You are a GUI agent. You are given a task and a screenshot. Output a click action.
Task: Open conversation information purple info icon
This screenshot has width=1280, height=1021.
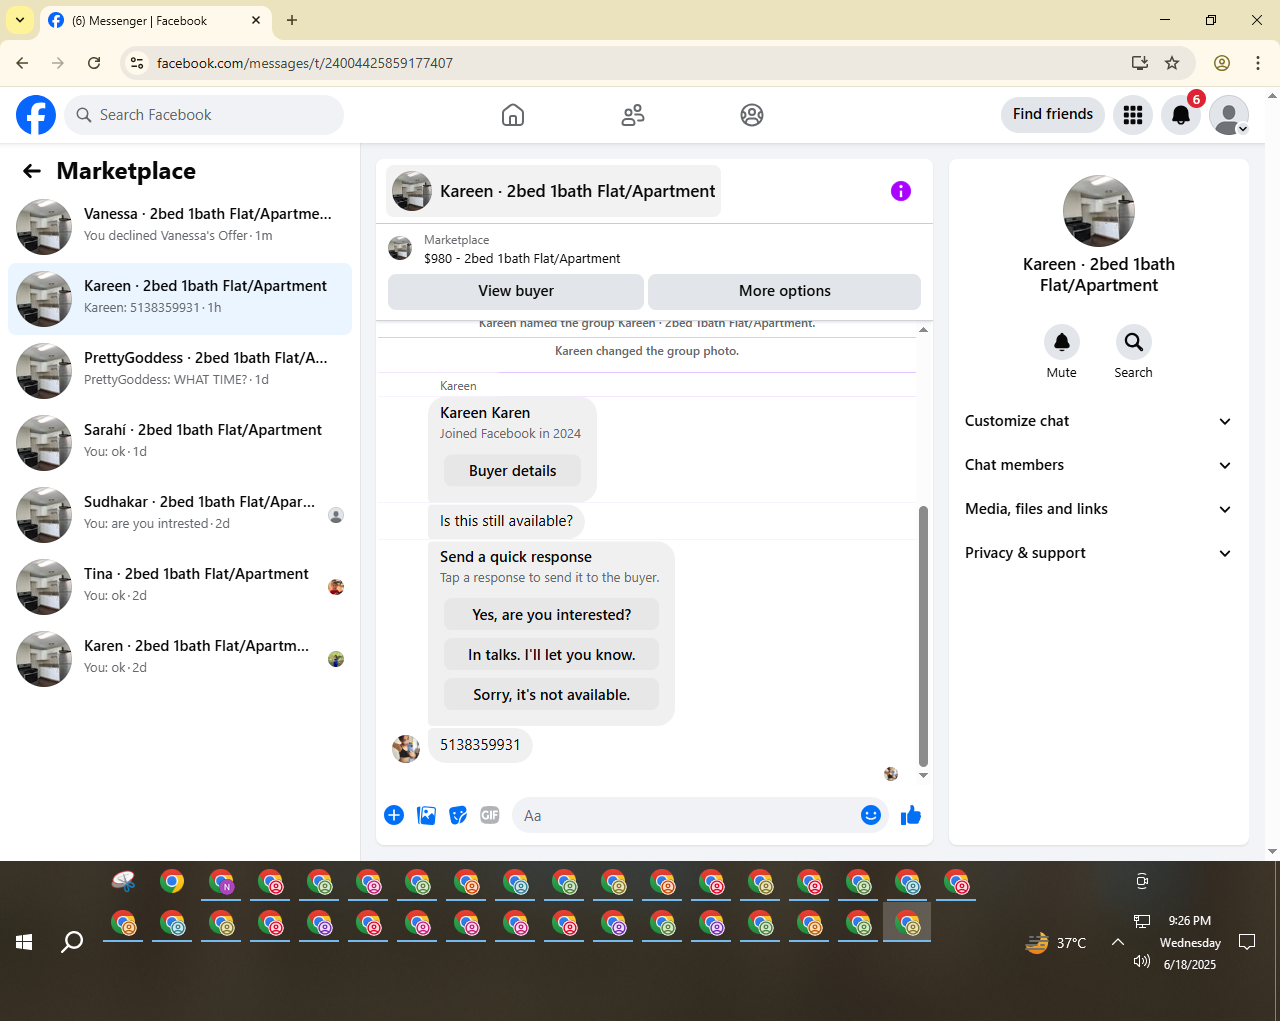coord(901,191)
